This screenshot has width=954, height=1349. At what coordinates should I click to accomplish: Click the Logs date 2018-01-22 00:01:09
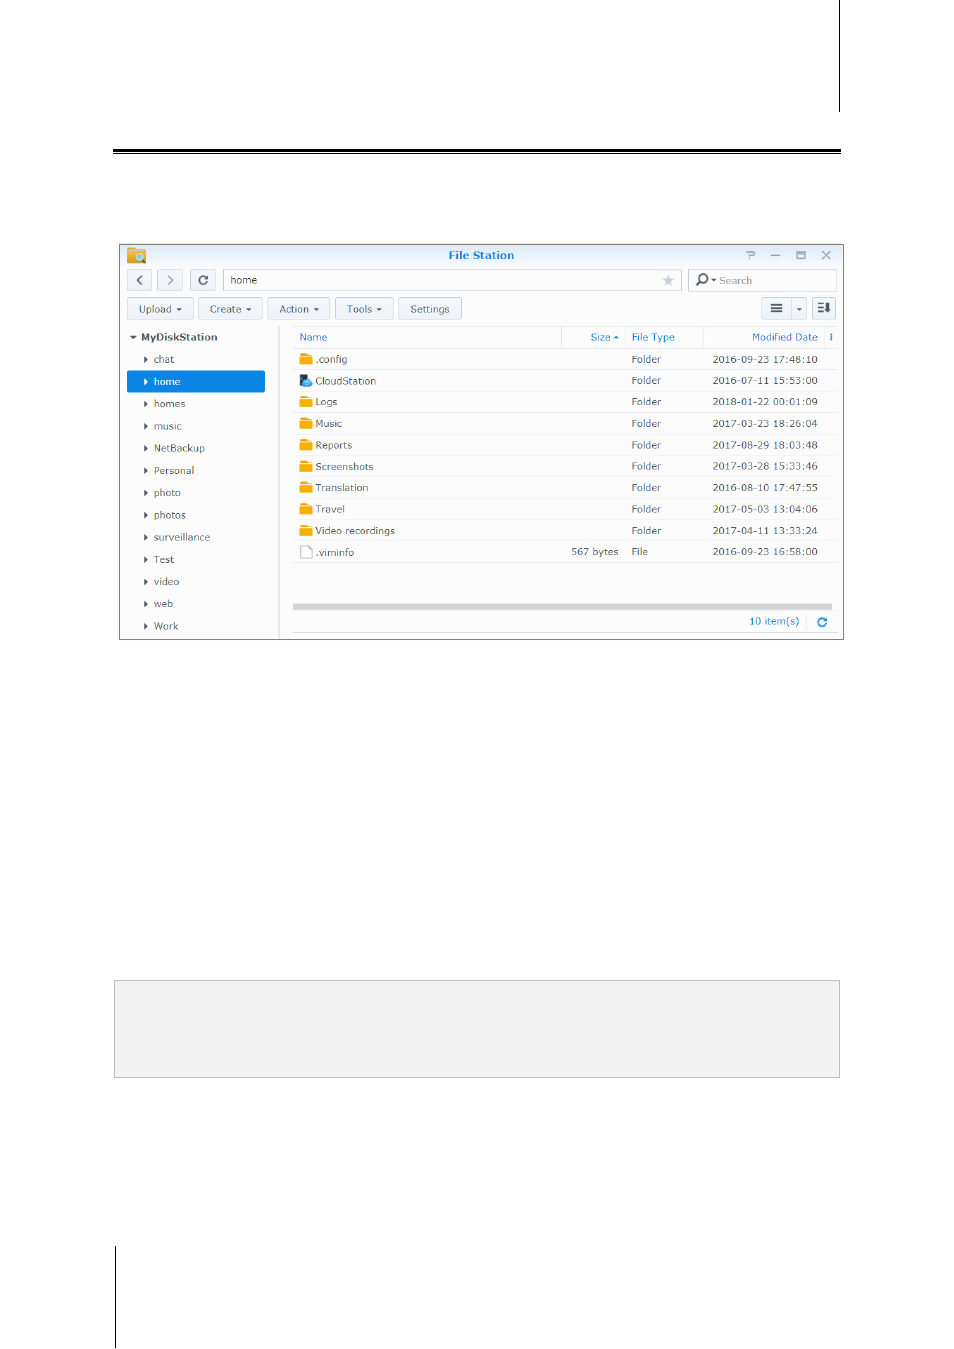765,402
